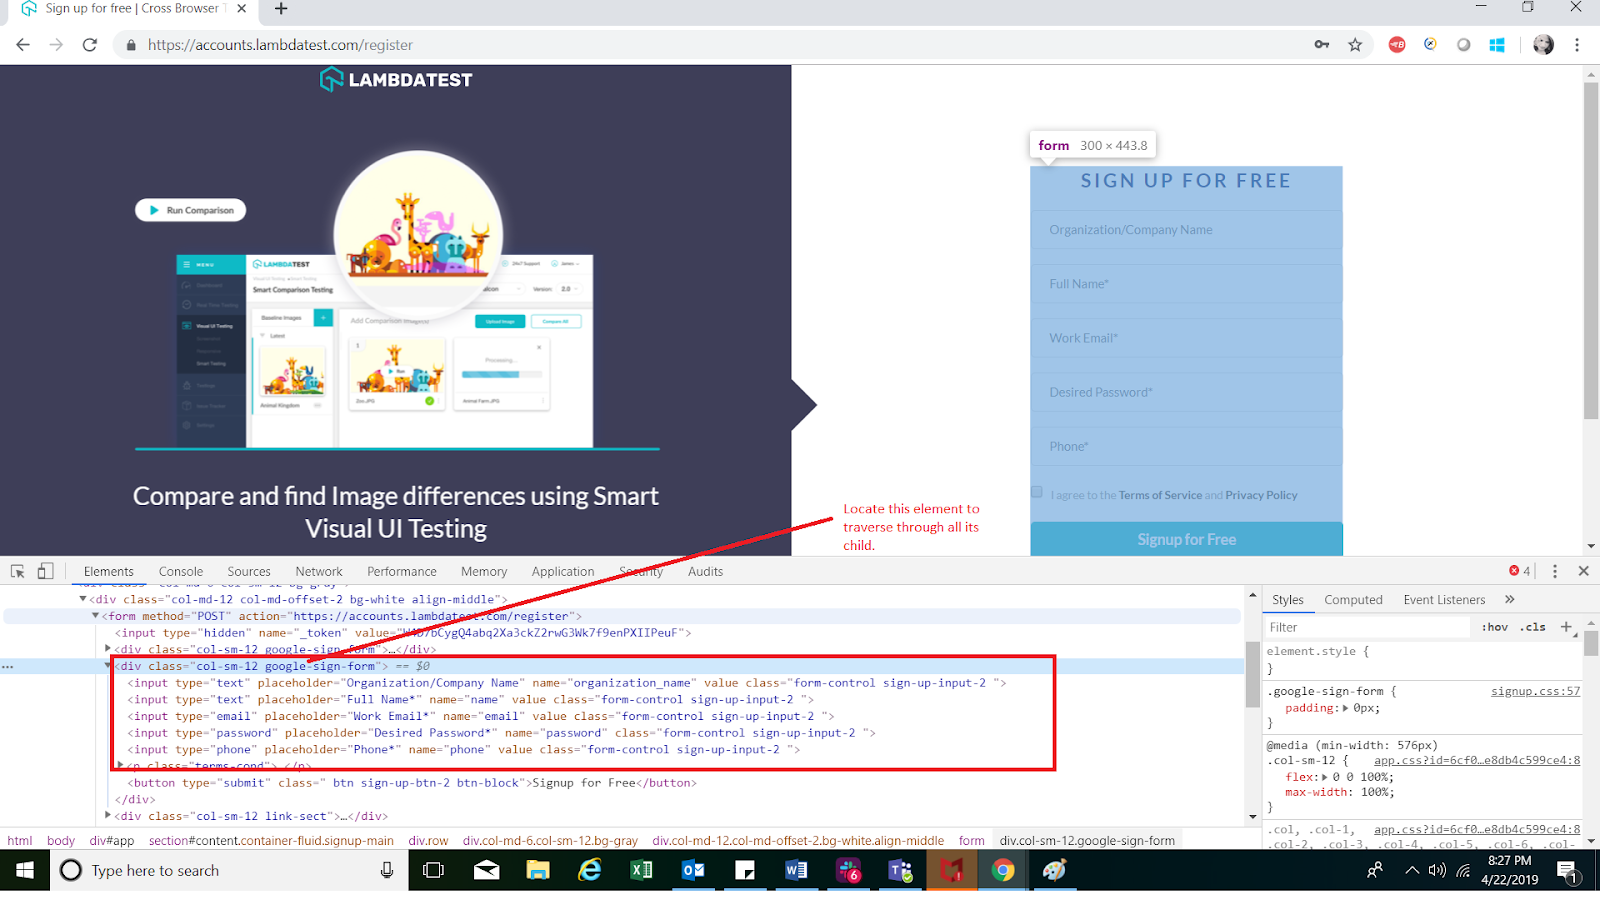The width and height of the screenshot is (1600, 900).
Task: Toggle the .cls class editor
Action: (1532, 626)
